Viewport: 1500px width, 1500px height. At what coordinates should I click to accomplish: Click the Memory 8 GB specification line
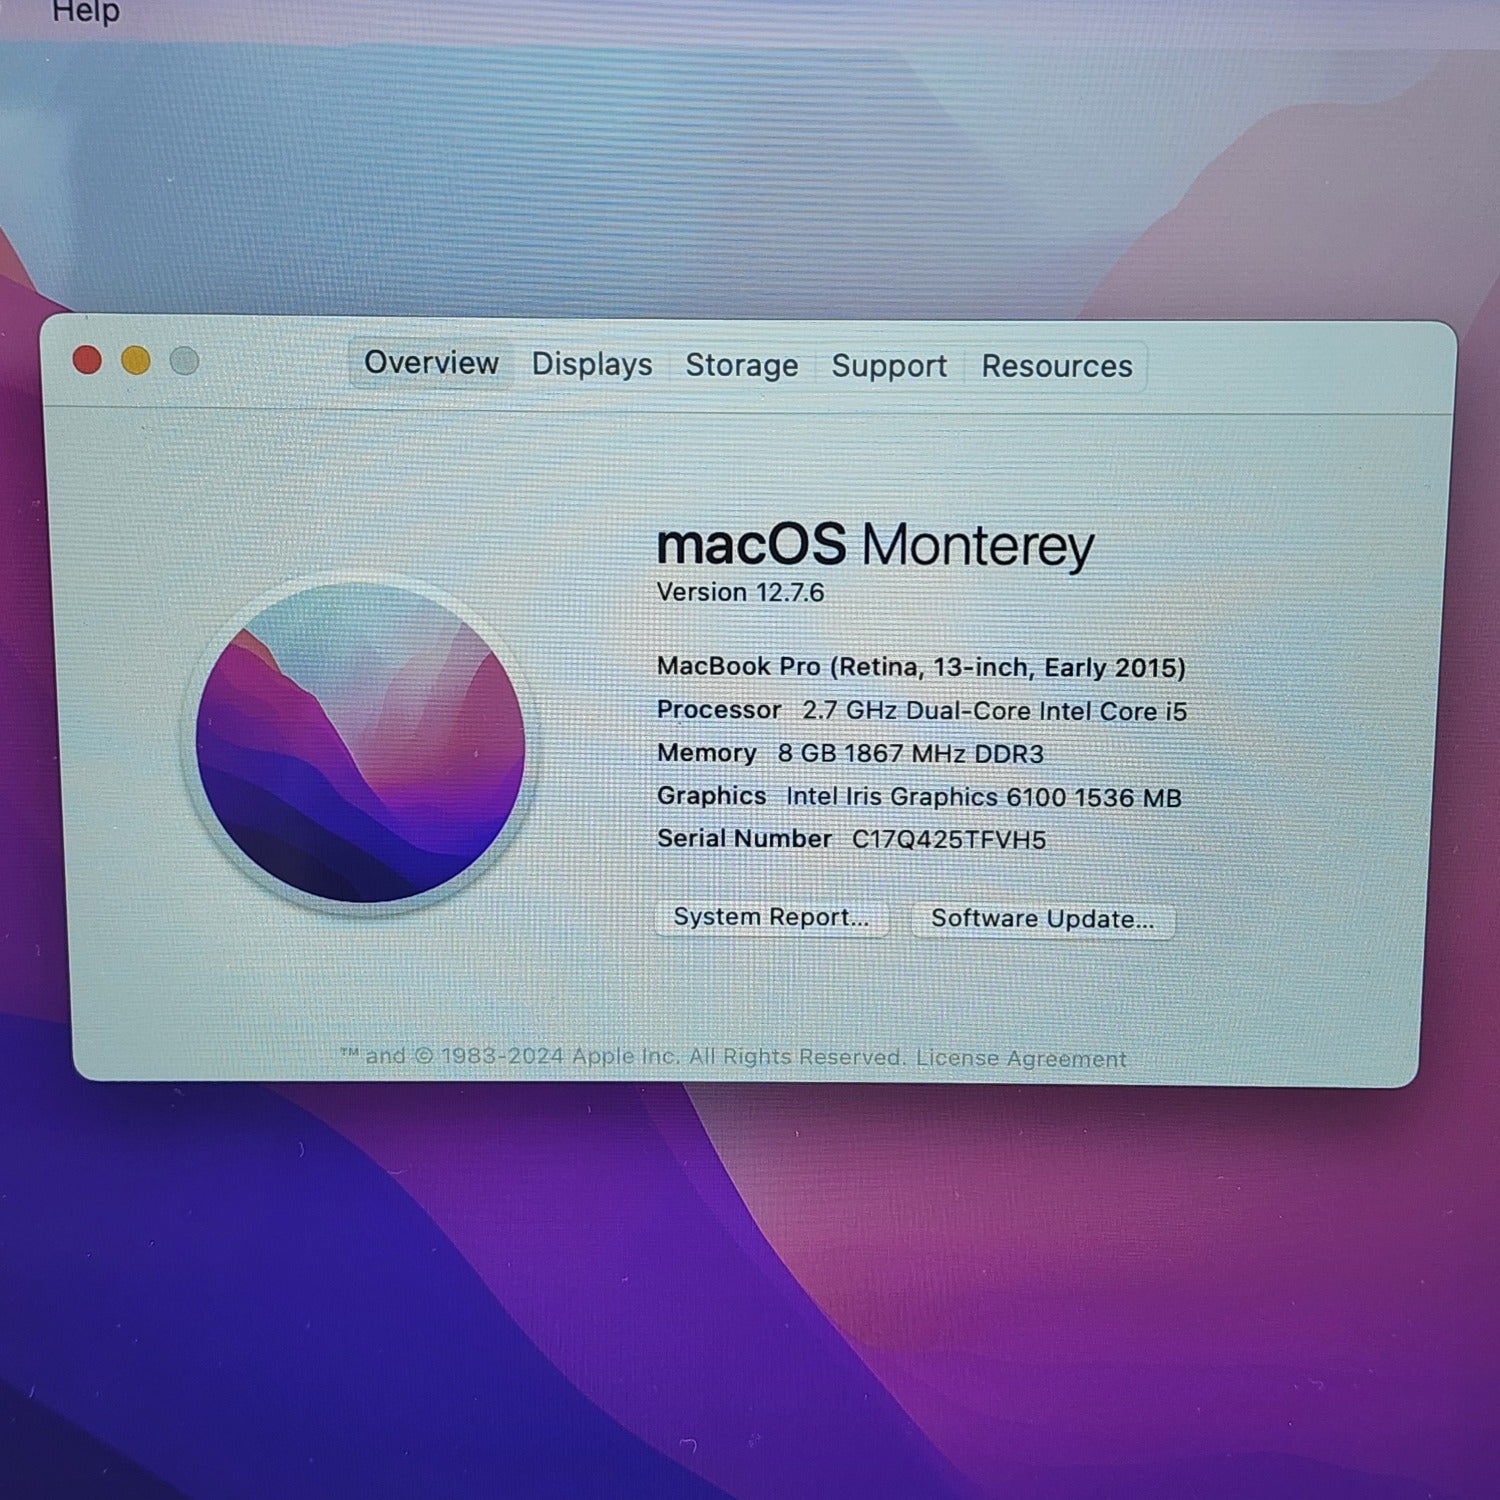[x=850, y=754]
